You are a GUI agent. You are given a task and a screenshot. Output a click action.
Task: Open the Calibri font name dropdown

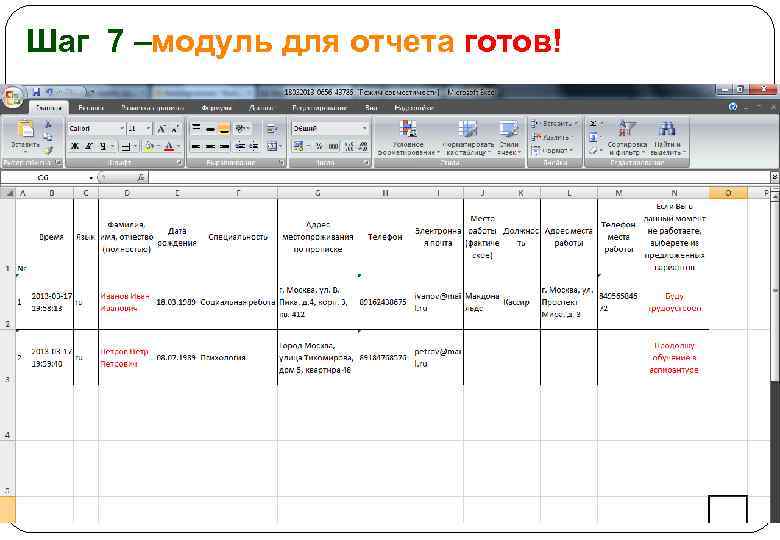coord(122,129)
